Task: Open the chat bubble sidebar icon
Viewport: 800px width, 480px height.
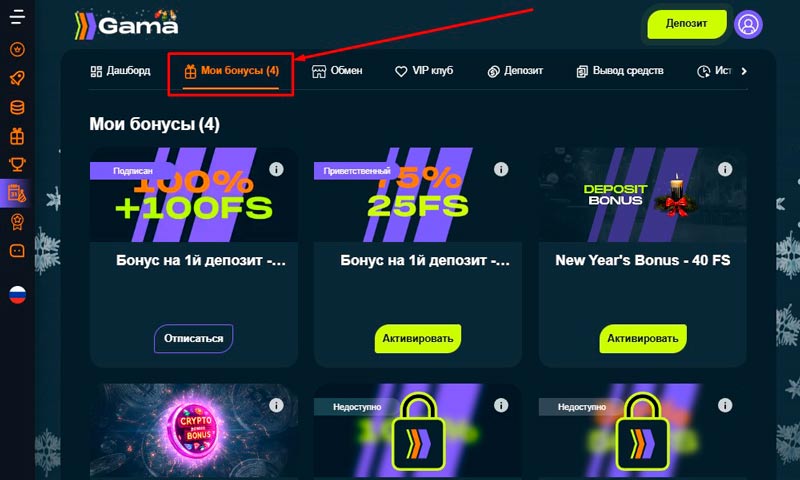Action: [x=17, y=251]
